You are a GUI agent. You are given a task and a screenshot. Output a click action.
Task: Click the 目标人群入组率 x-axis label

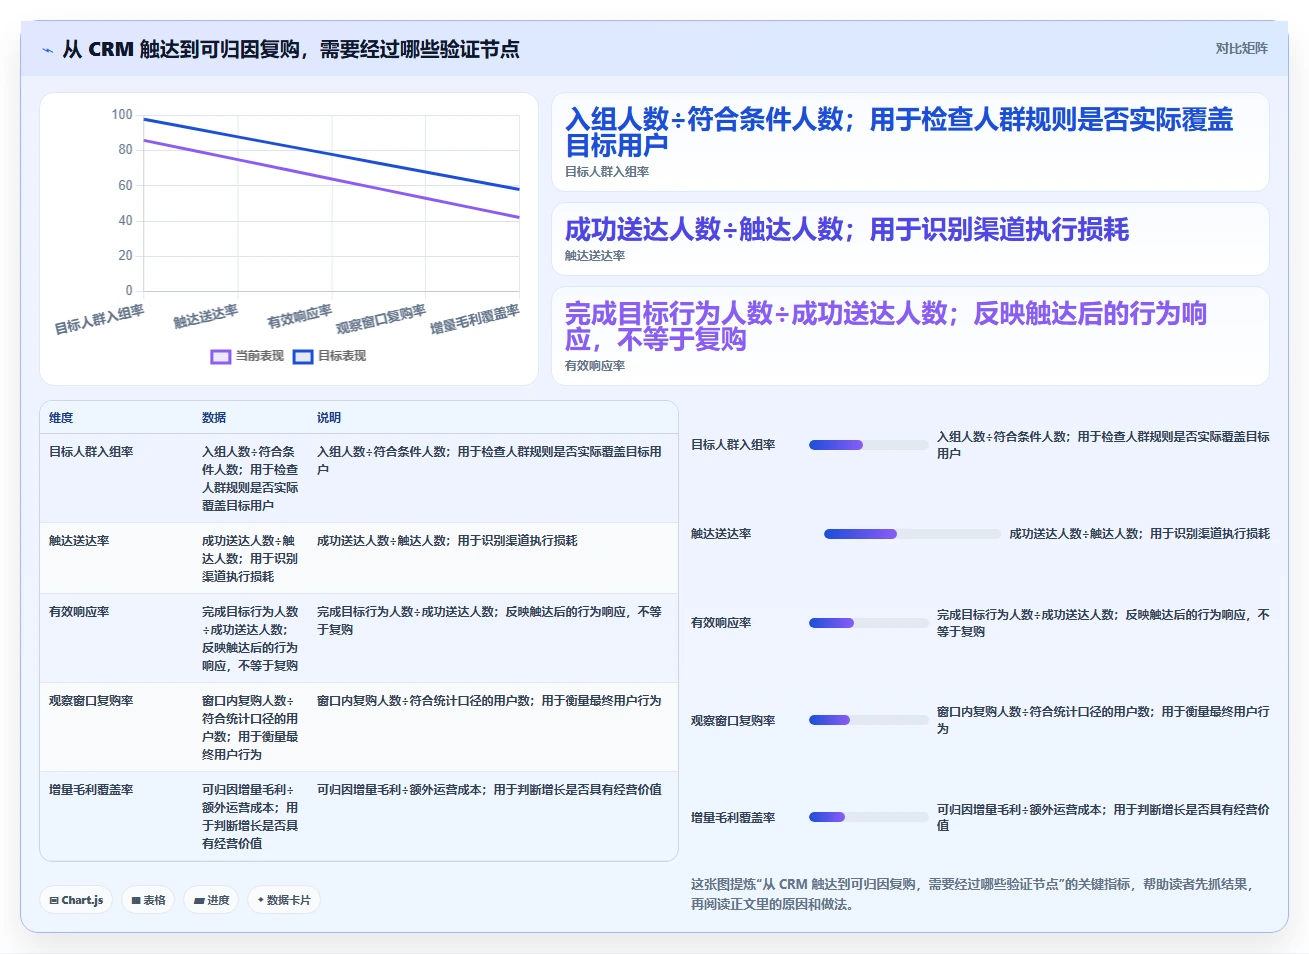[x=99, y=320]
